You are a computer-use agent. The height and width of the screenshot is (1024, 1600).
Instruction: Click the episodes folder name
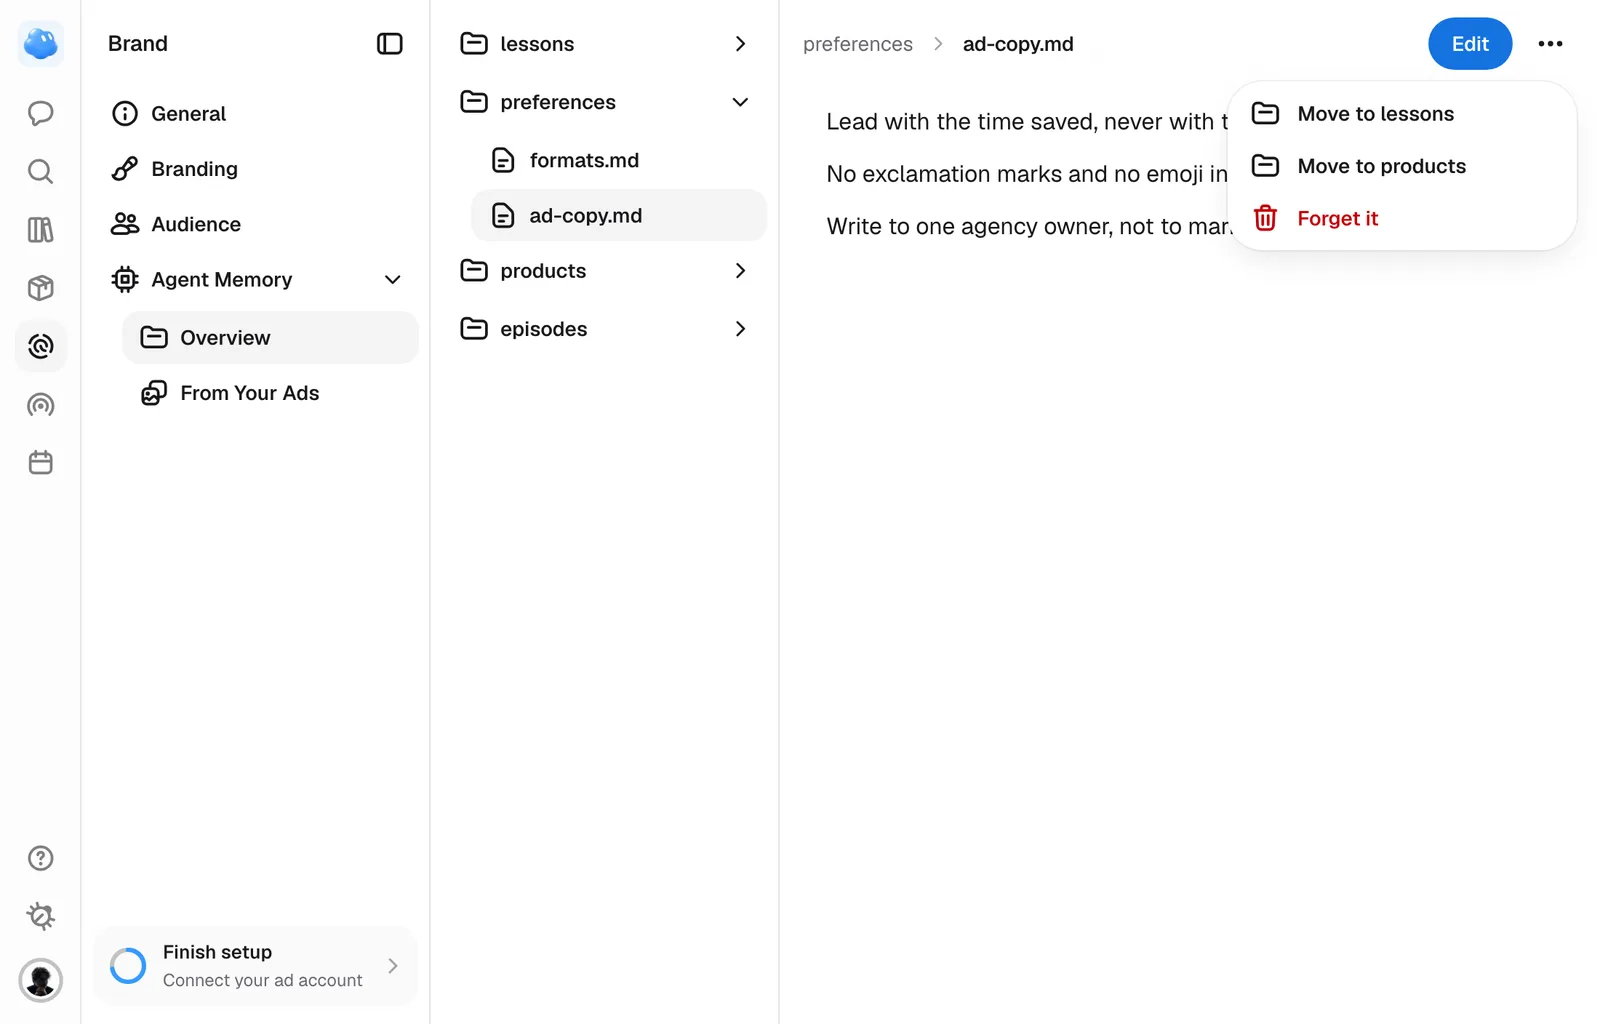pos(544,329)
